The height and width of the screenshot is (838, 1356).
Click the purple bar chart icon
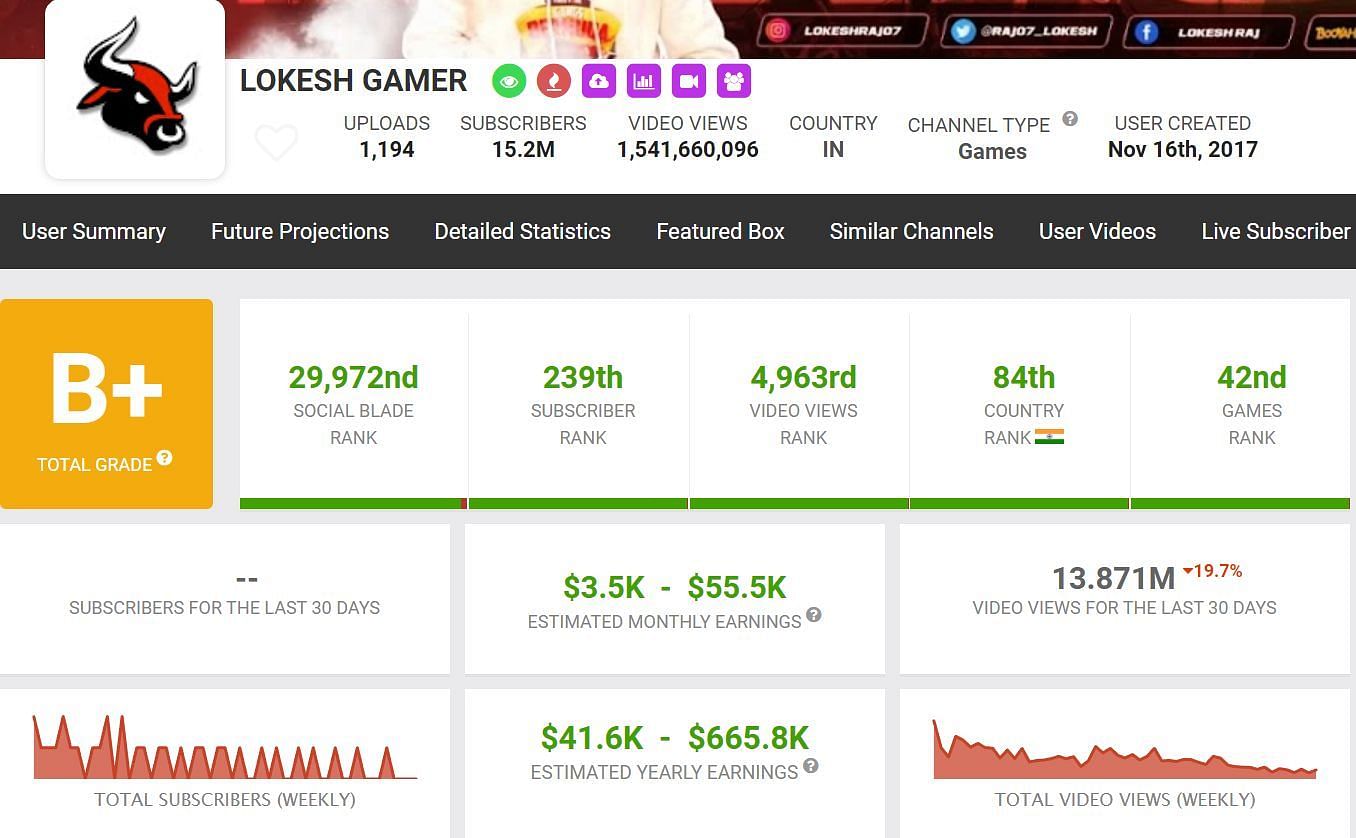click(644, 81)
